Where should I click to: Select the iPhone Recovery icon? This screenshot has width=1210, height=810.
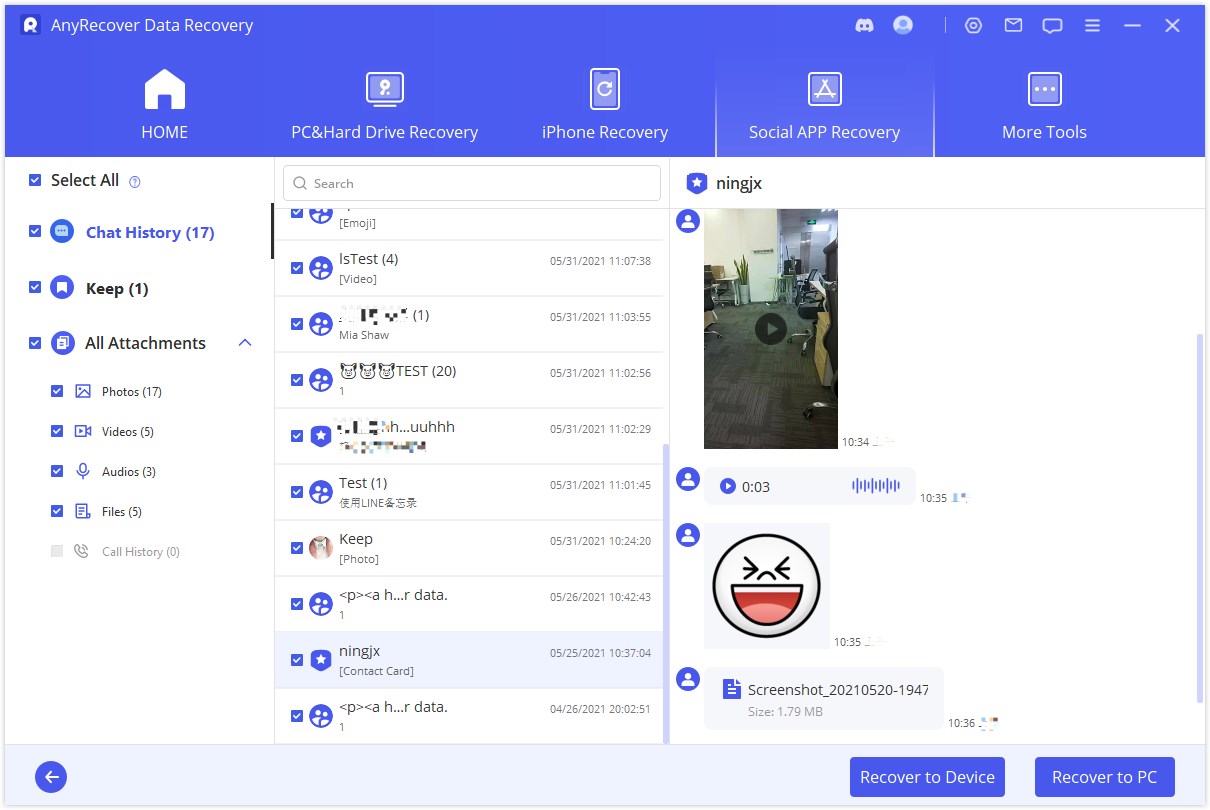click(x=604, y=88)
